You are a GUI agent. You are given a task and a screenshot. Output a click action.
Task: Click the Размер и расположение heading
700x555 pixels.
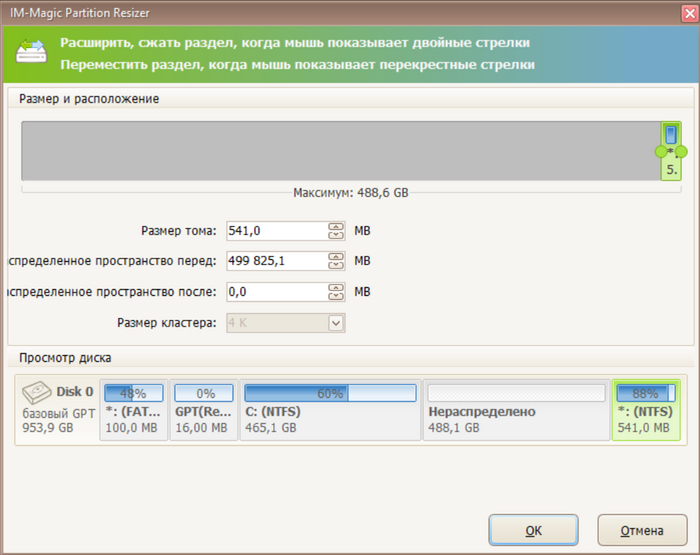[89, 99]
